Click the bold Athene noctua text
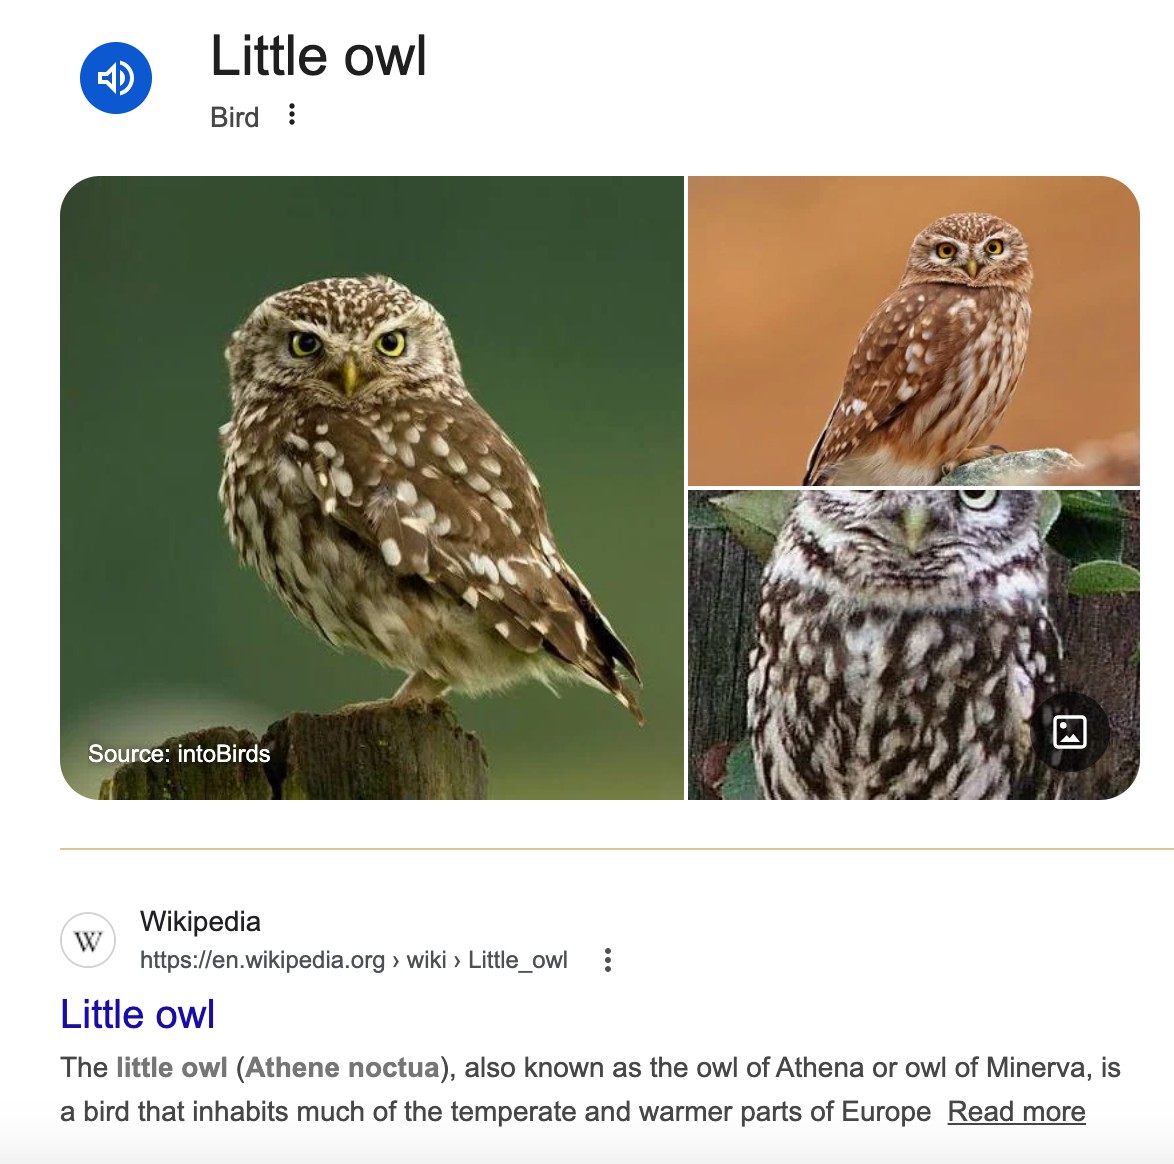This screenshot has height=1164, width=1174. point(342,1067)
